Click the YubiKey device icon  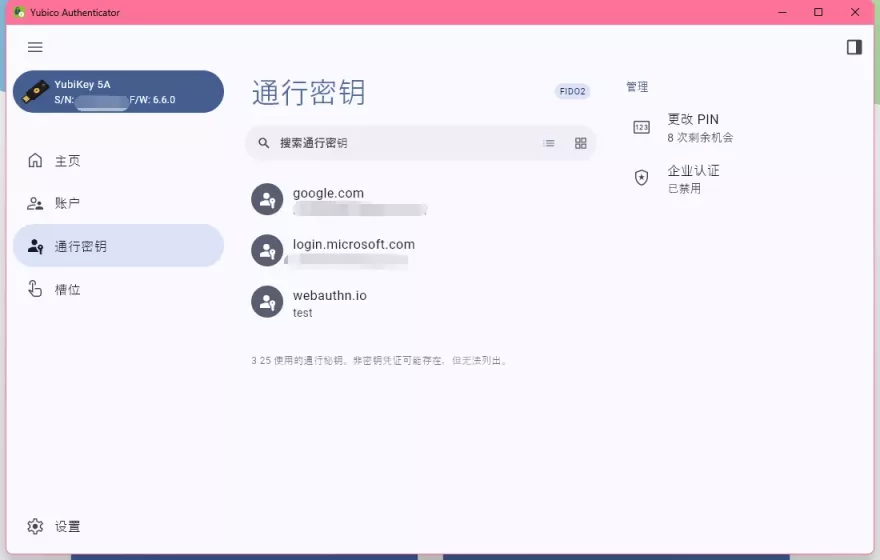37,92
